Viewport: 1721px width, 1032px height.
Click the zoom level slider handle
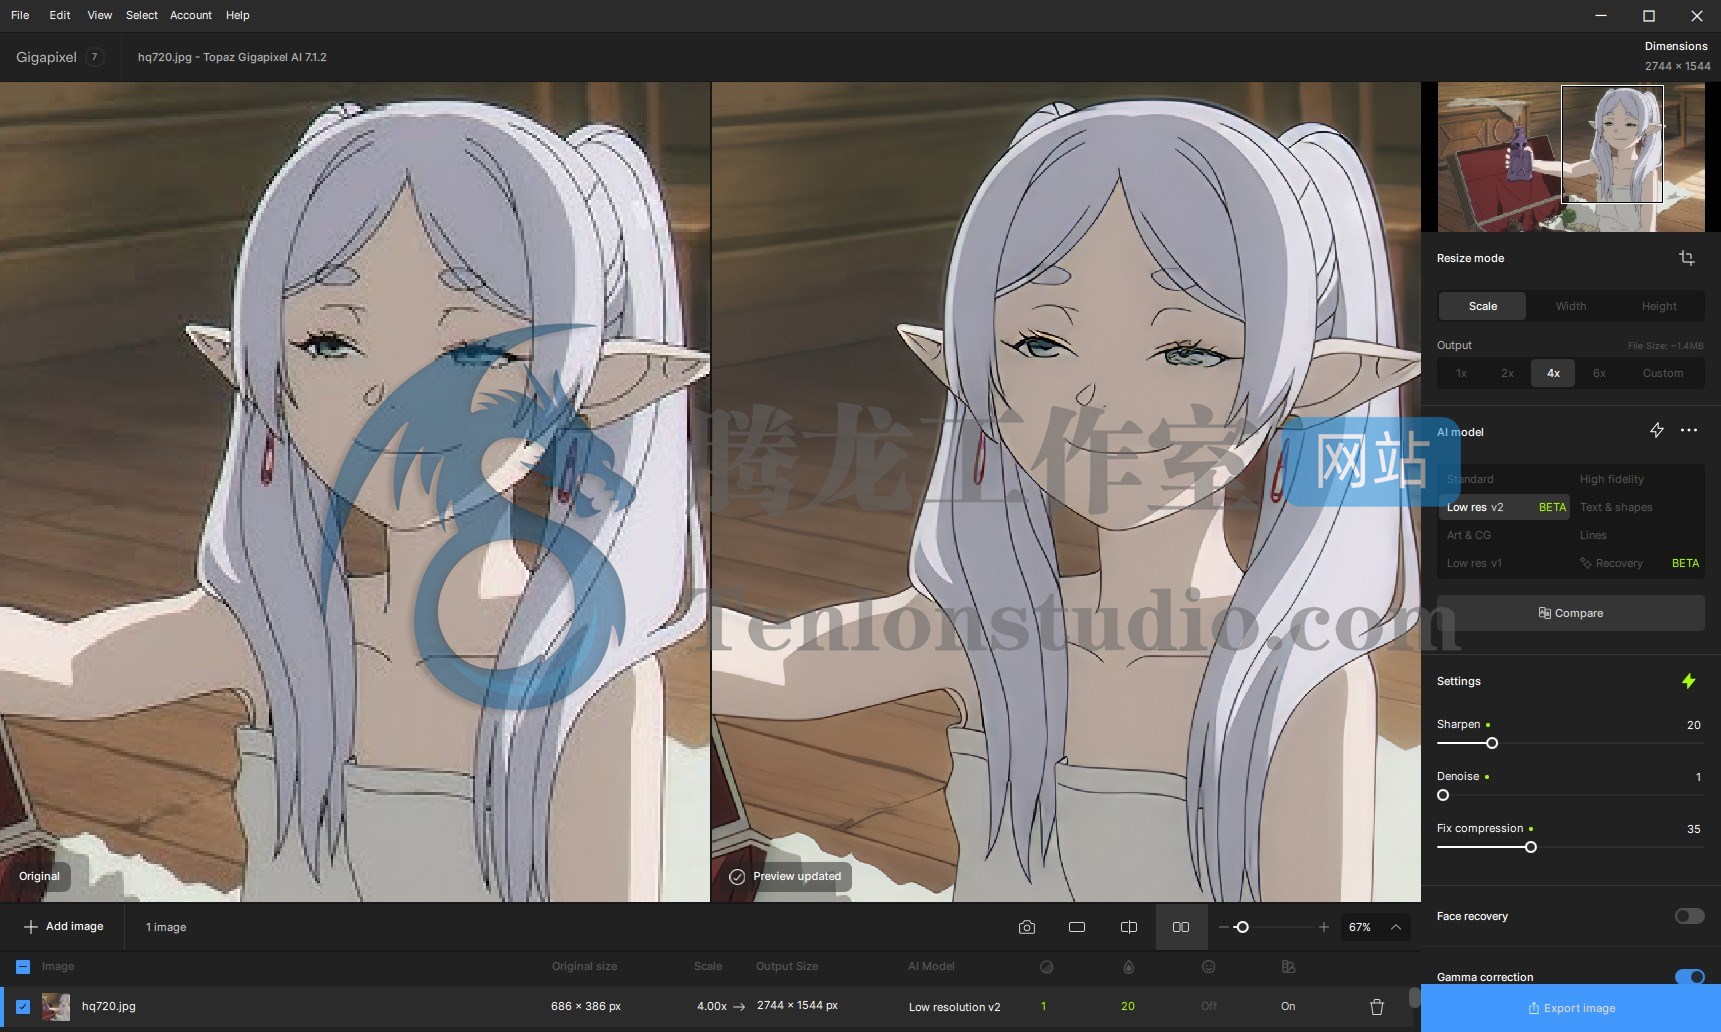(x=1242, y=927)
